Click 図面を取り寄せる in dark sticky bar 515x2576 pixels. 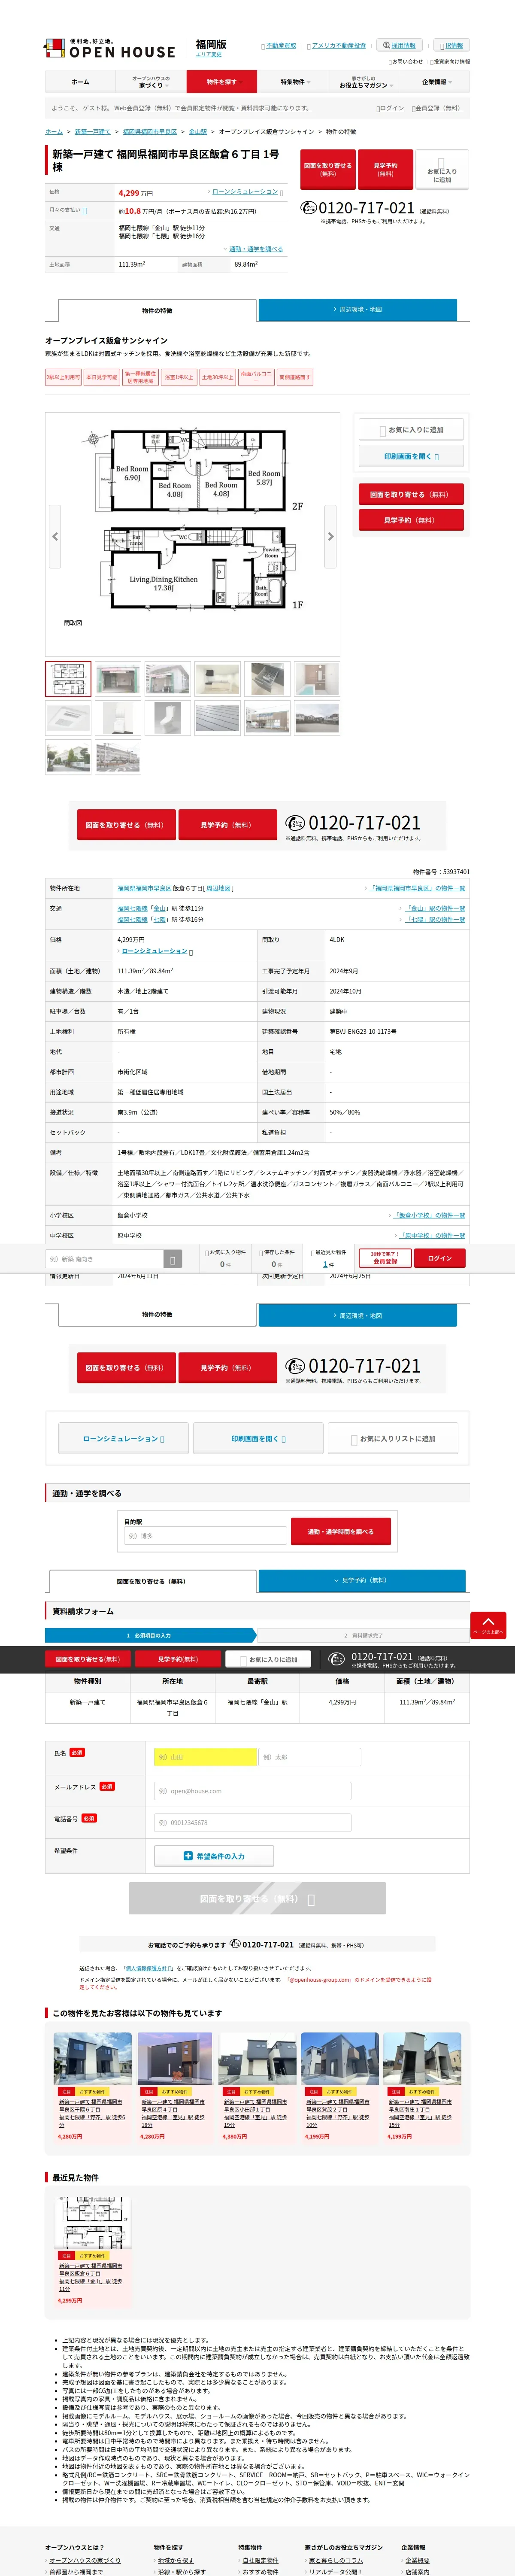88,1659
